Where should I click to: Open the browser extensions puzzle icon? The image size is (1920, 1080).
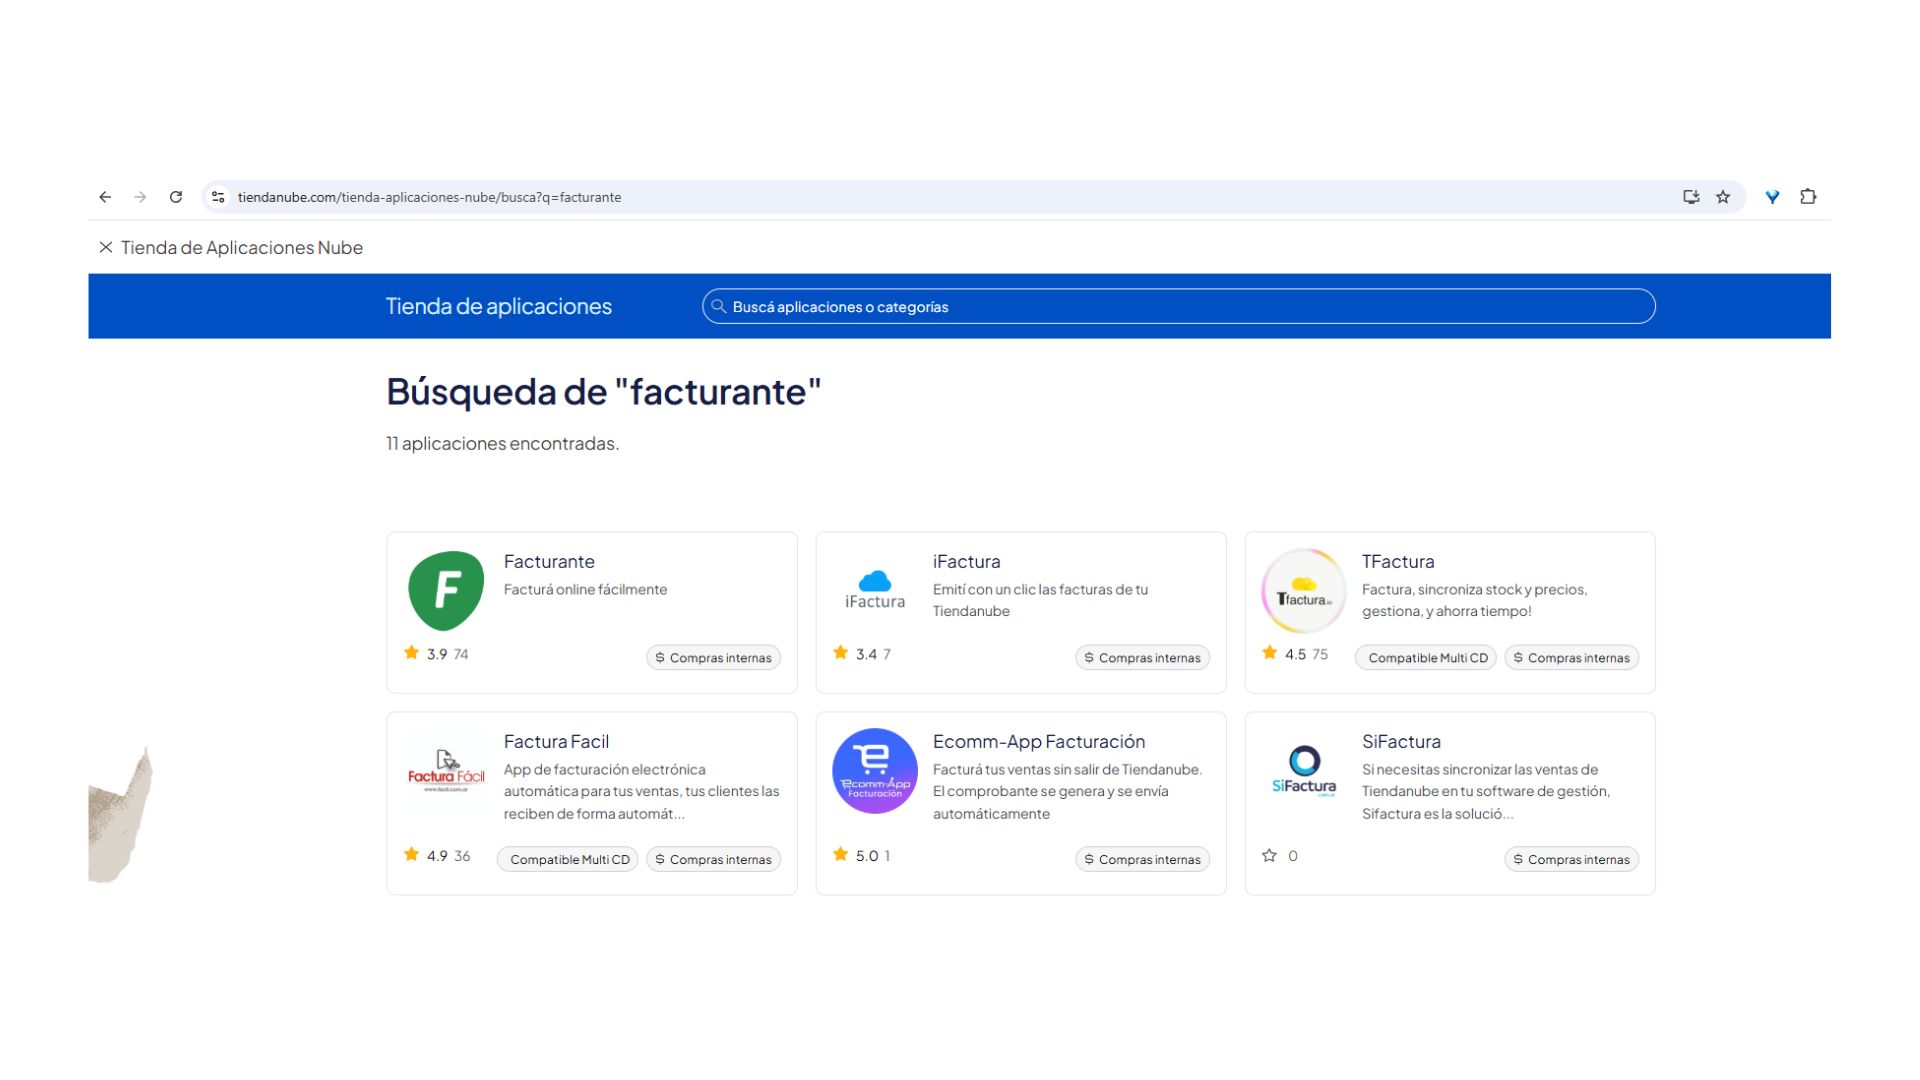[x=1808, y=197]
